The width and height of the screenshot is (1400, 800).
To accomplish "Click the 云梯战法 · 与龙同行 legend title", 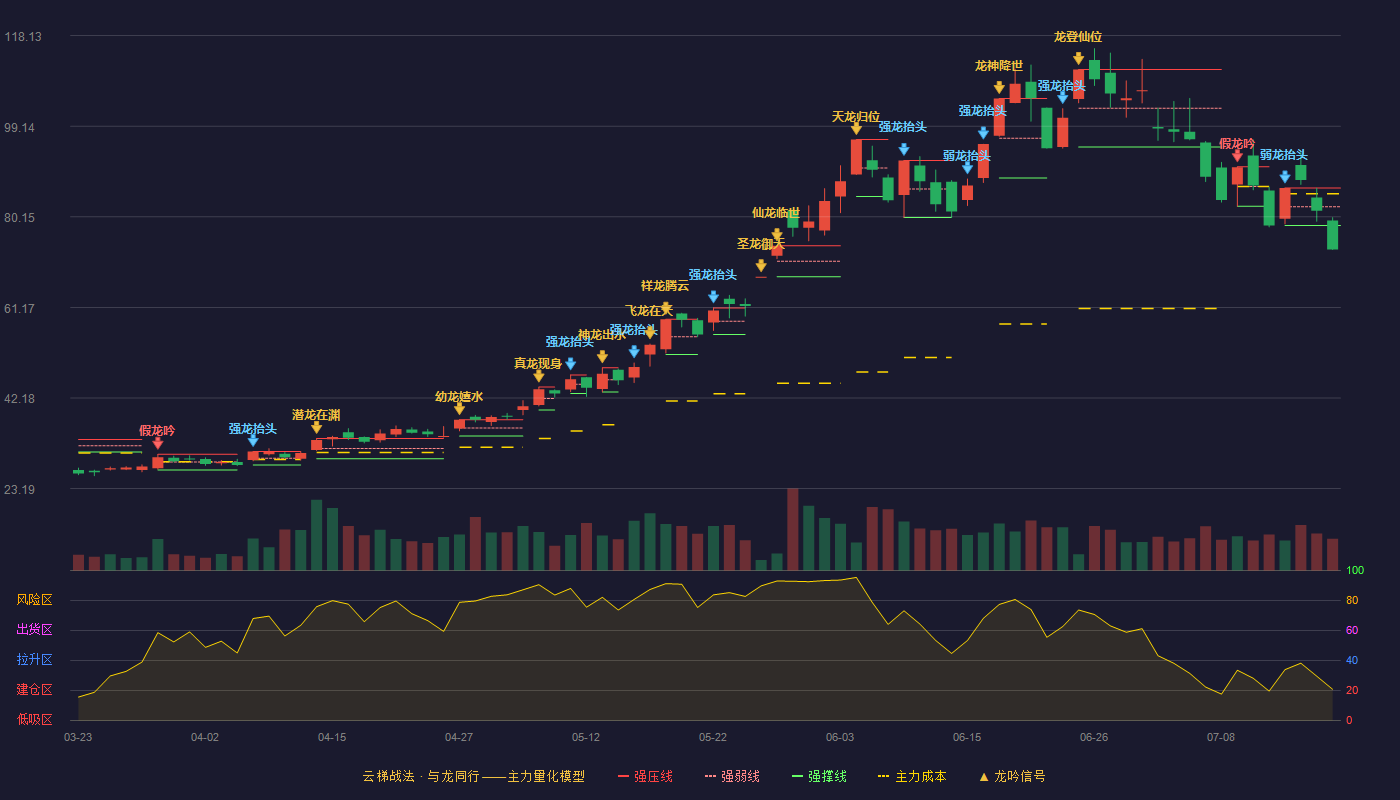I will [473, 776].
